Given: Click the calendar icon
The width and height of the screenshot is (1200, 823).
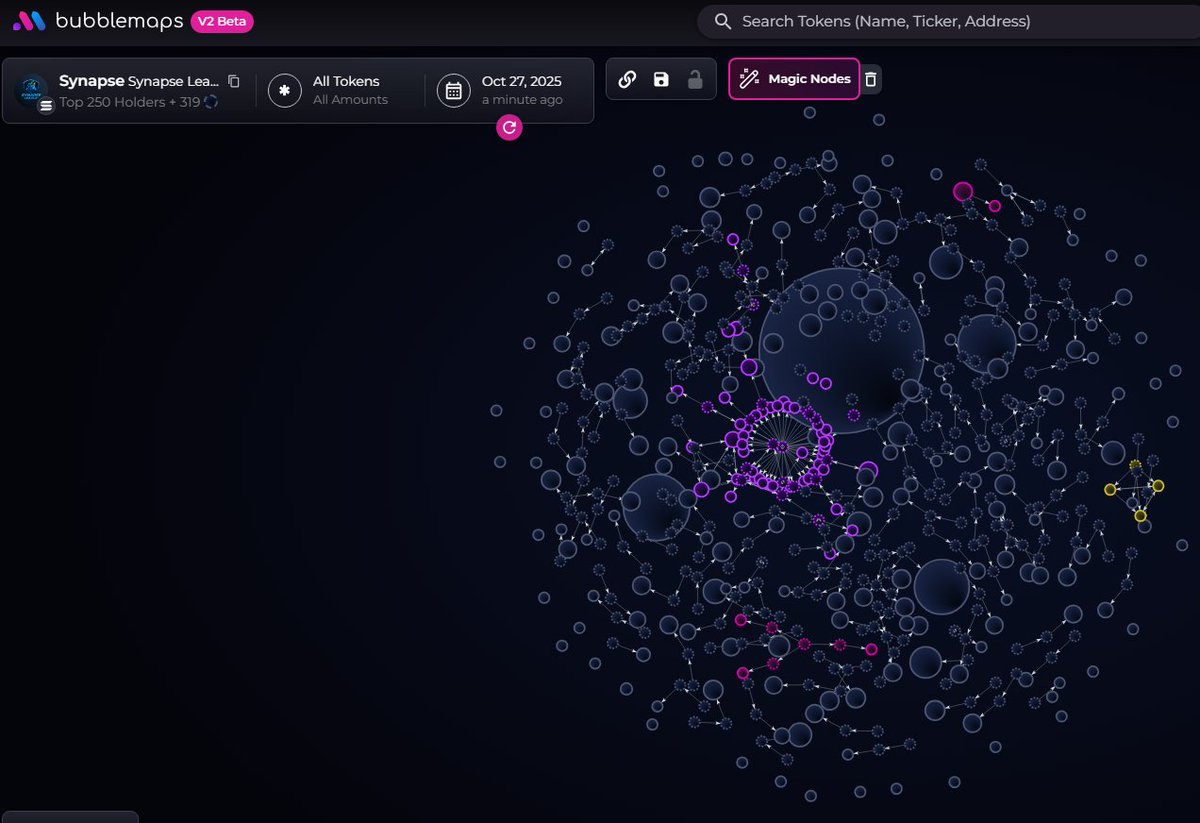Looking at the screenshot, I should (x=453, y=90).
